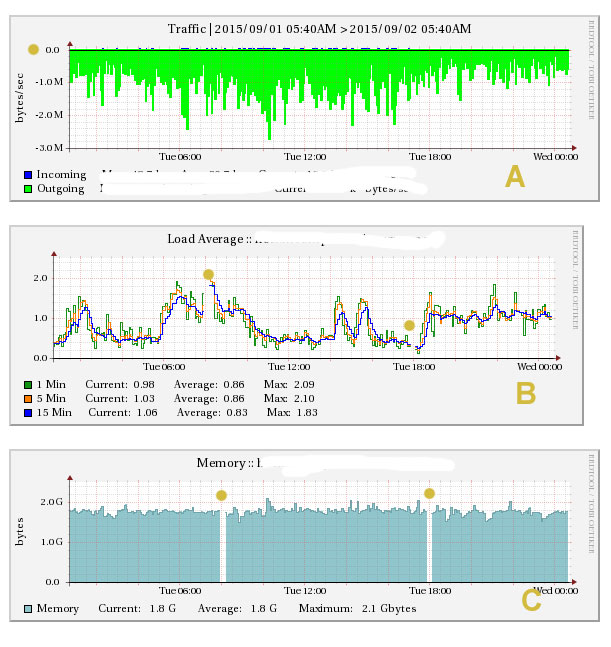Screen dimensions: 611x647
Task: Click yellow dot above first Memory graph gap
Action: [221, 495]
